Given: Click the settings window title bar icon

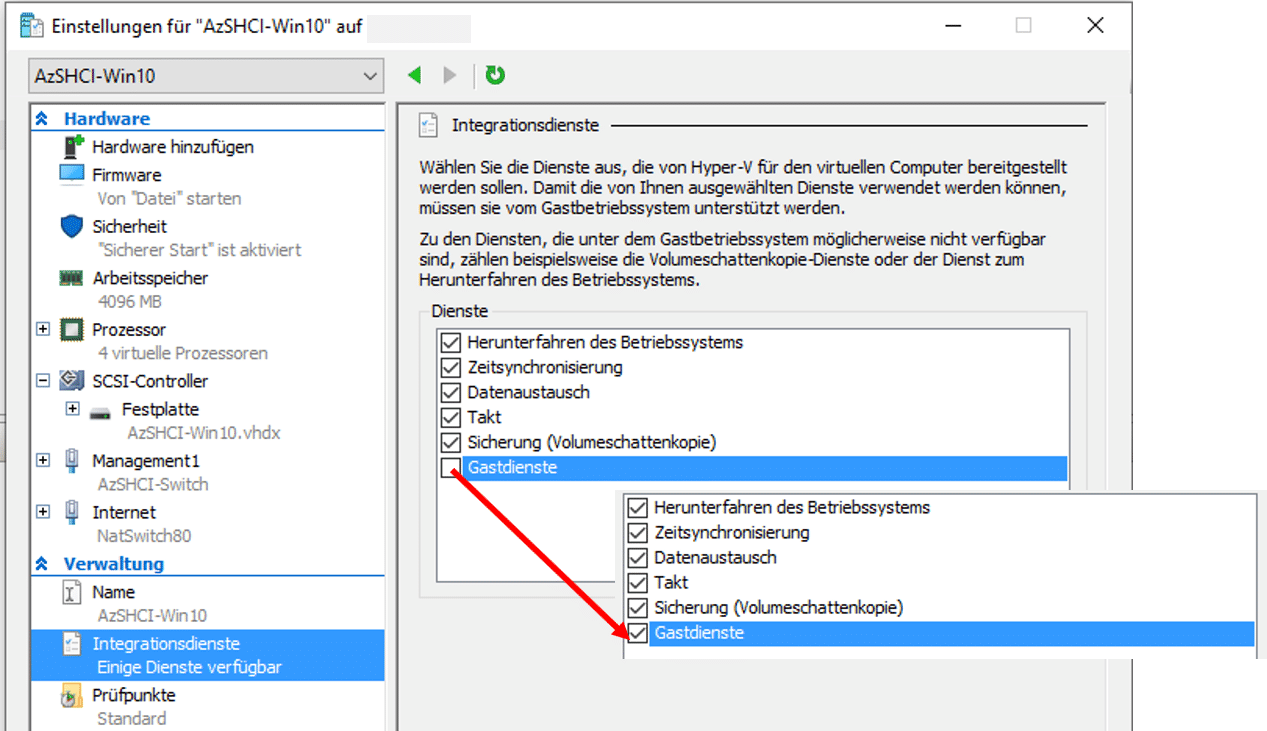Looking at the screenshot, I should coord(31,25).
